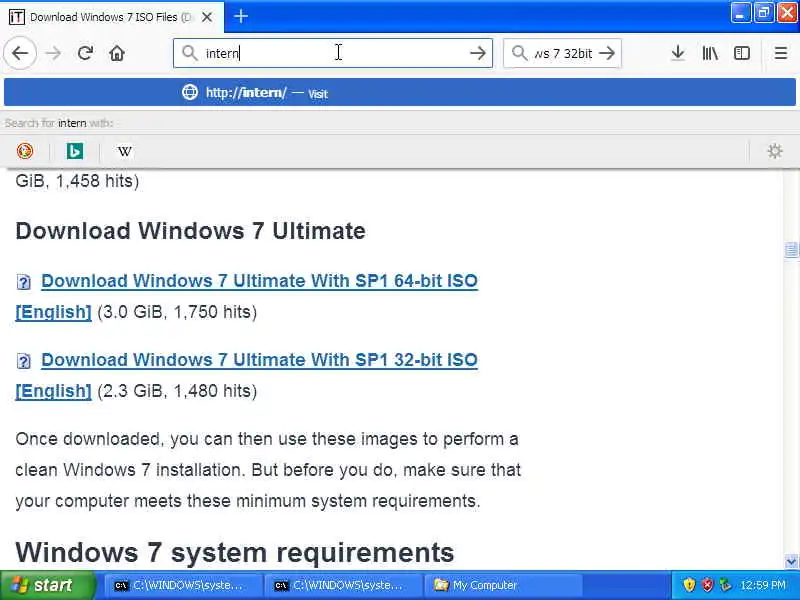800x600 pixels.
Task: Click the (3.0 GiB, 1,750 hits) text
Action: [x=177, y=312]
